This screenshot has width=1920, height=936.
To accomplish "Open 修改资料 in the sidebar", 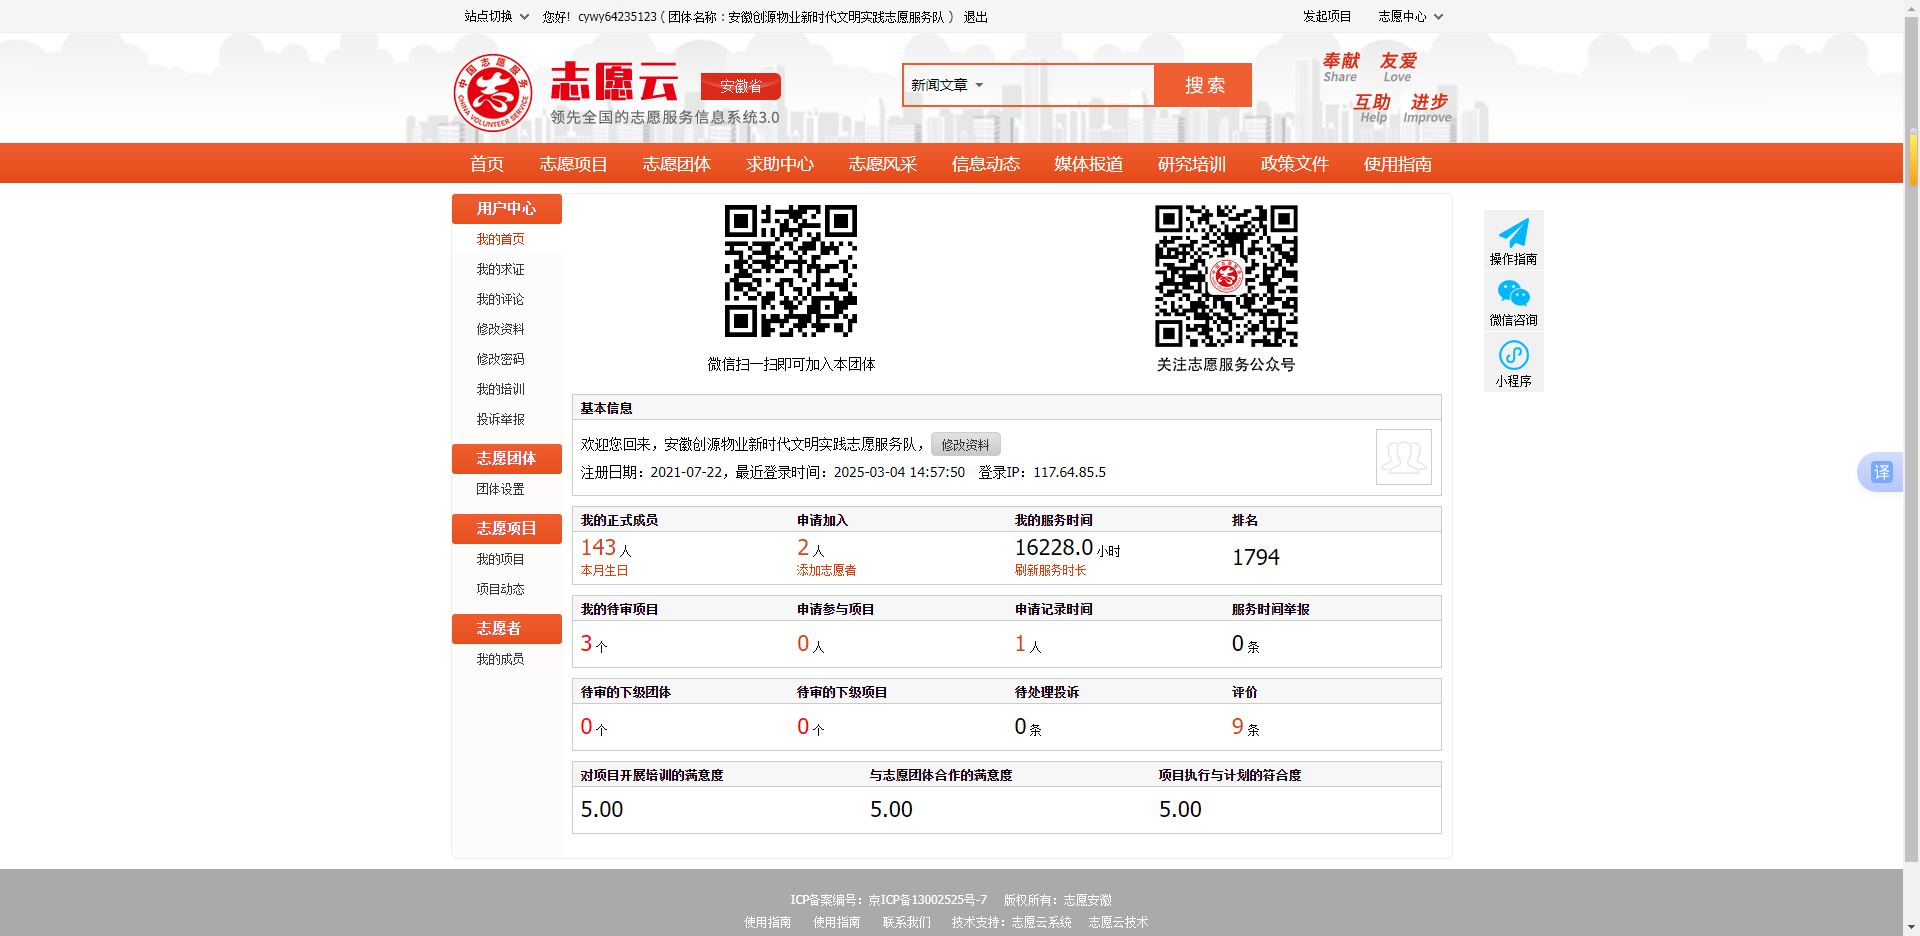I will coord(500,329).
